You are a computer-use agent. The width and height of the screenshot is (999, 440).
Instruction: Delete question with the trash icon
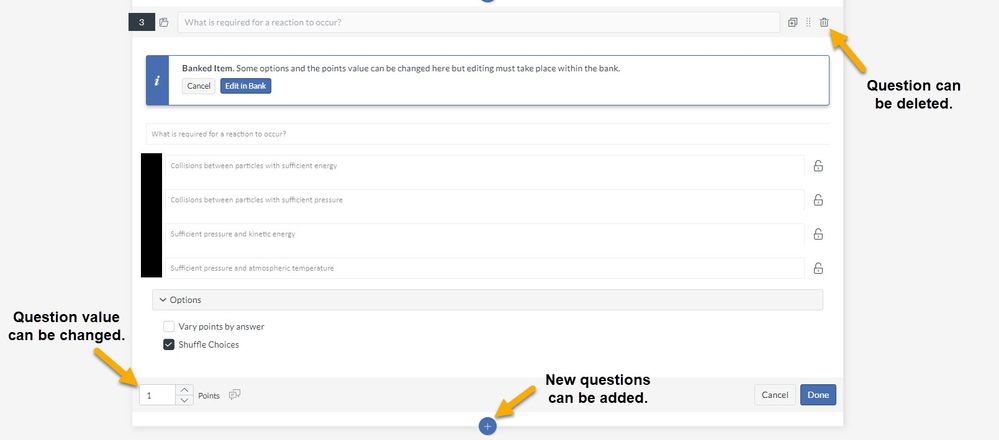click(824, 22)
